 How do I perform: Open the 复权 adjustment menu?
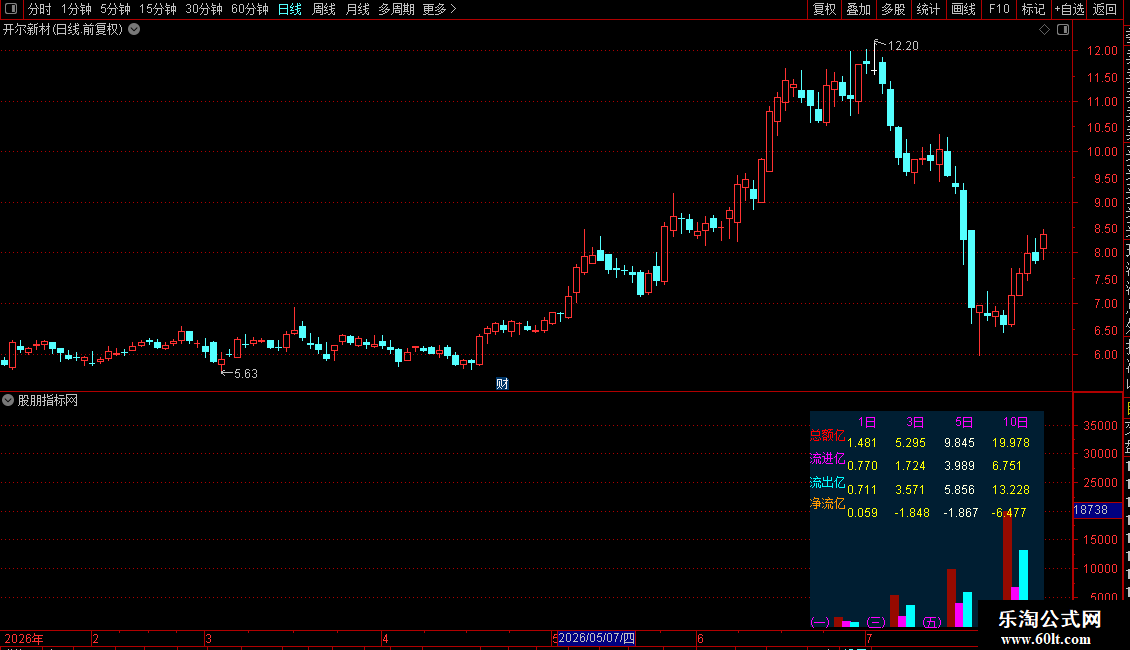click(x=824, y=9)
